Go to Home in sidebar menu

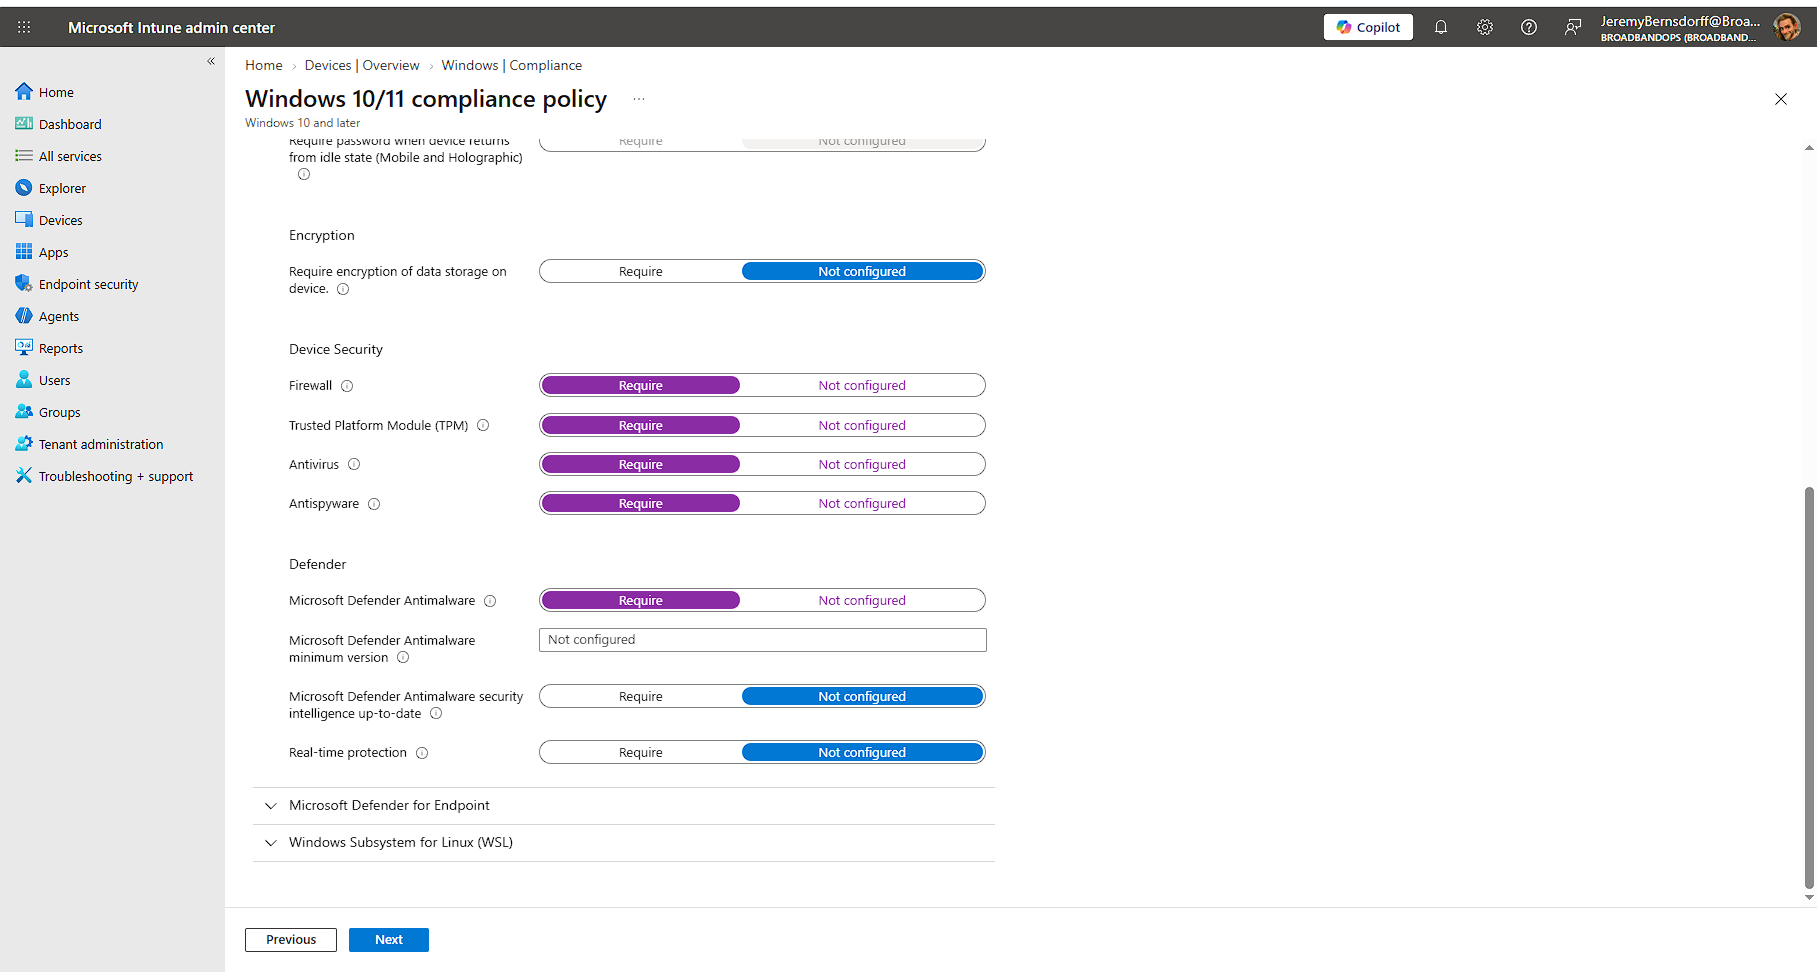pos(56,92)
